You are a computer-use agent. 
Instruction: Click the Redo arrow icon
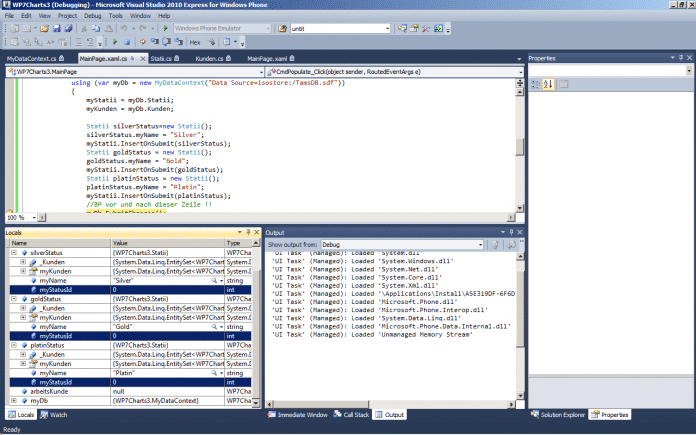142,28
